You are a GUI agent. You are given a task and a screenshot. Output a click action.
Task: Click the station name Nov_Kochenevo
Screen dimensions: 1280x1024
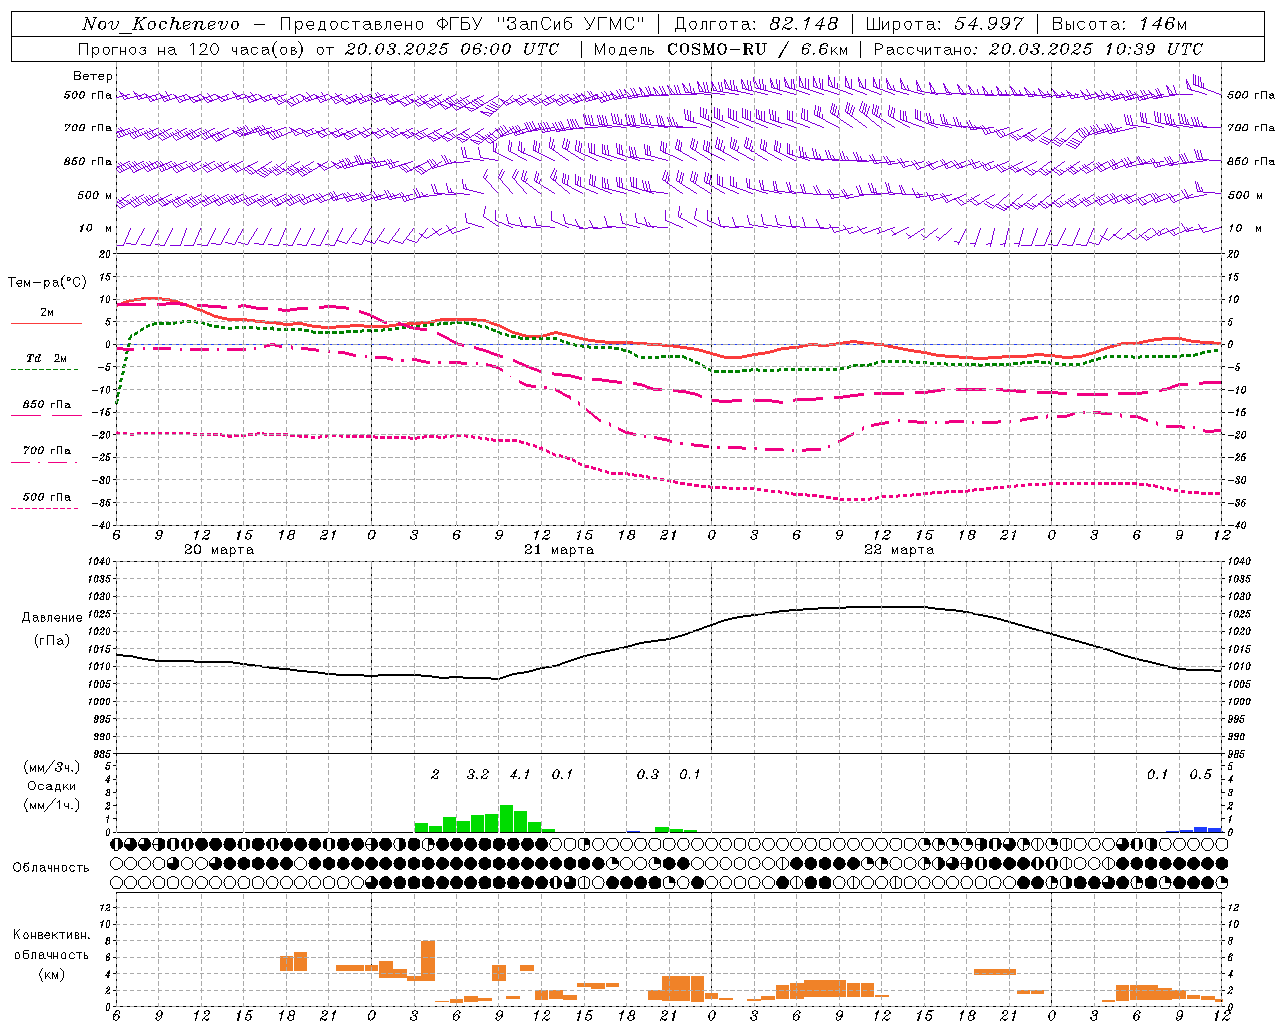[x=161, y=24]
